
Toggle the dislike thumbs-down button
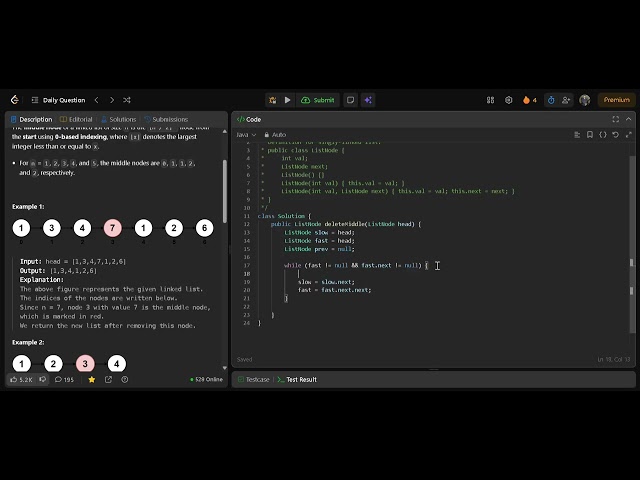click(42, 380)
